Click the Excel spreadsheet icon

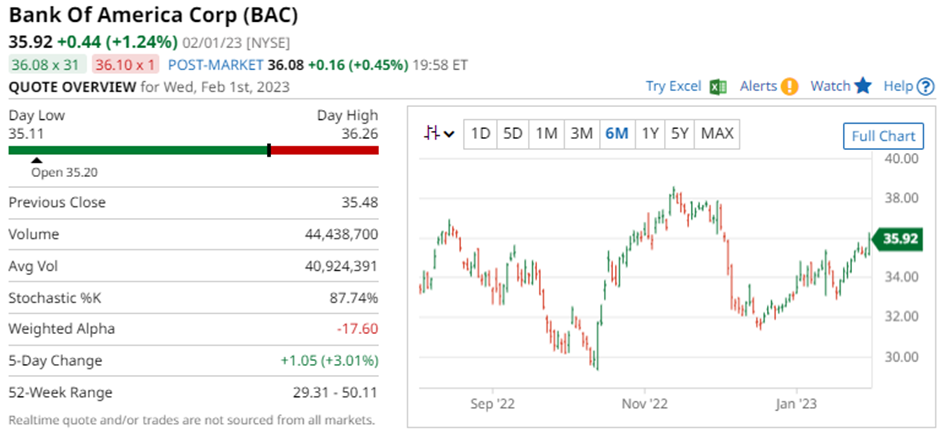717,86
